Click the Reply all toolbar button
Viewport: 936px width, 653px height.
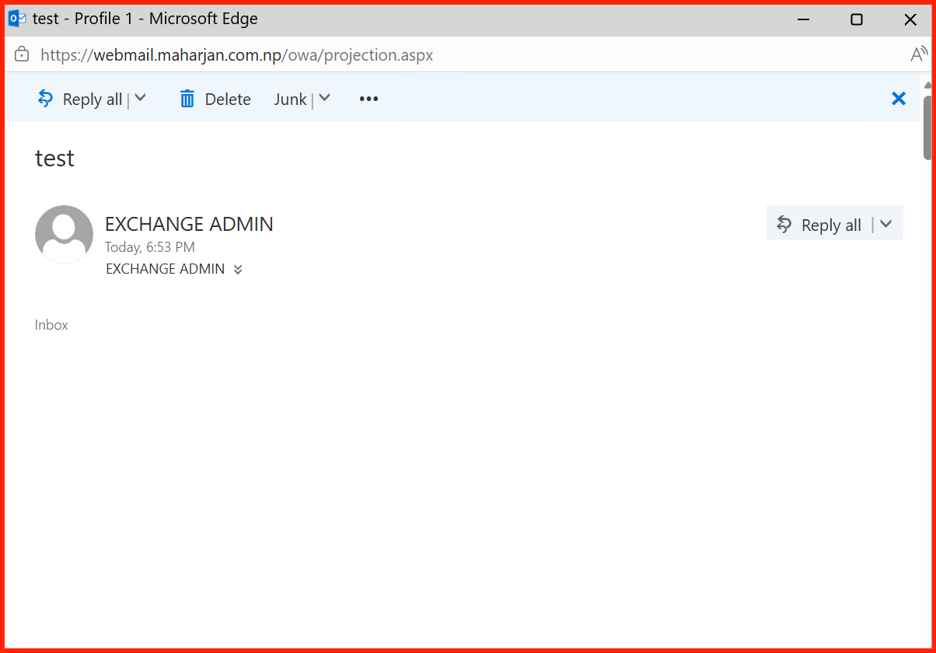80,99
